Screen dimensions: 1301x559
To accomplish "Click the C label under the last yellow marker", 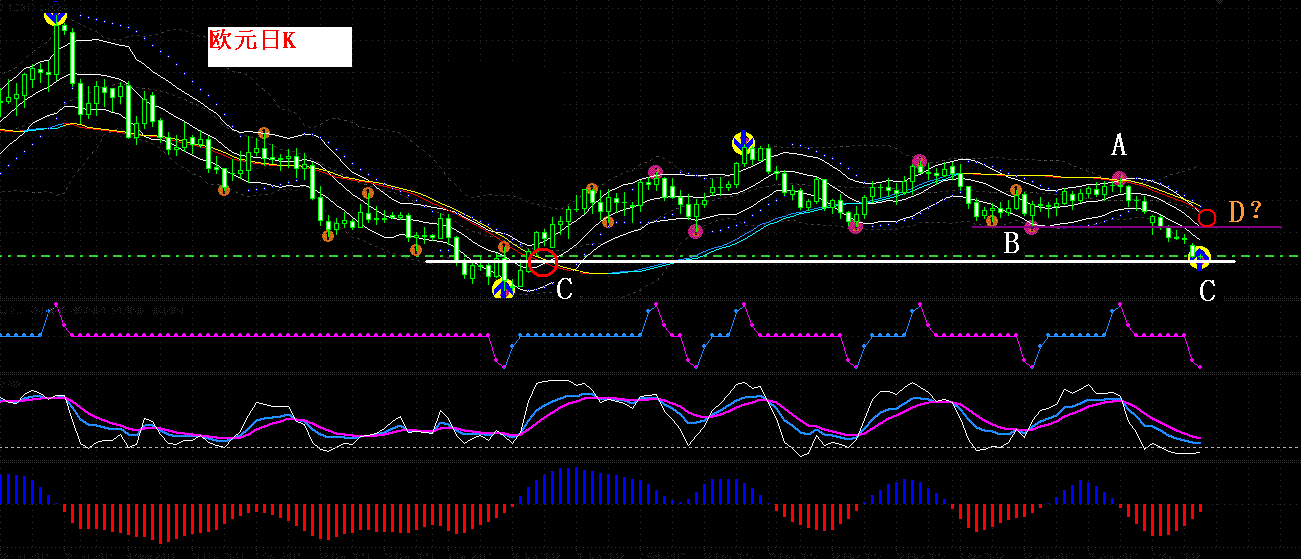I will tap(1208, 291).
